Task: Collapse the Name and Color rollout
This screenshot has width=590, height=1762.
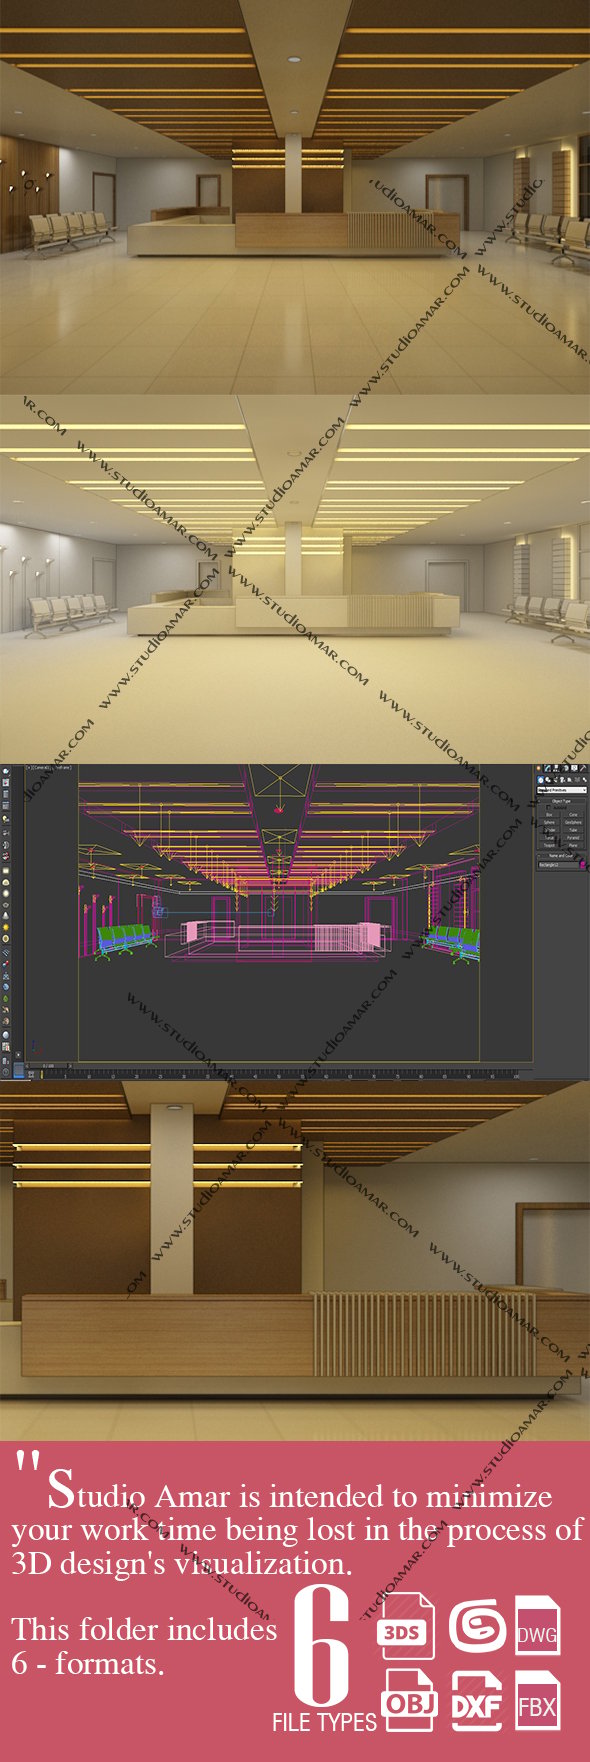Action: pyautogui.click(x=560, y=855)
